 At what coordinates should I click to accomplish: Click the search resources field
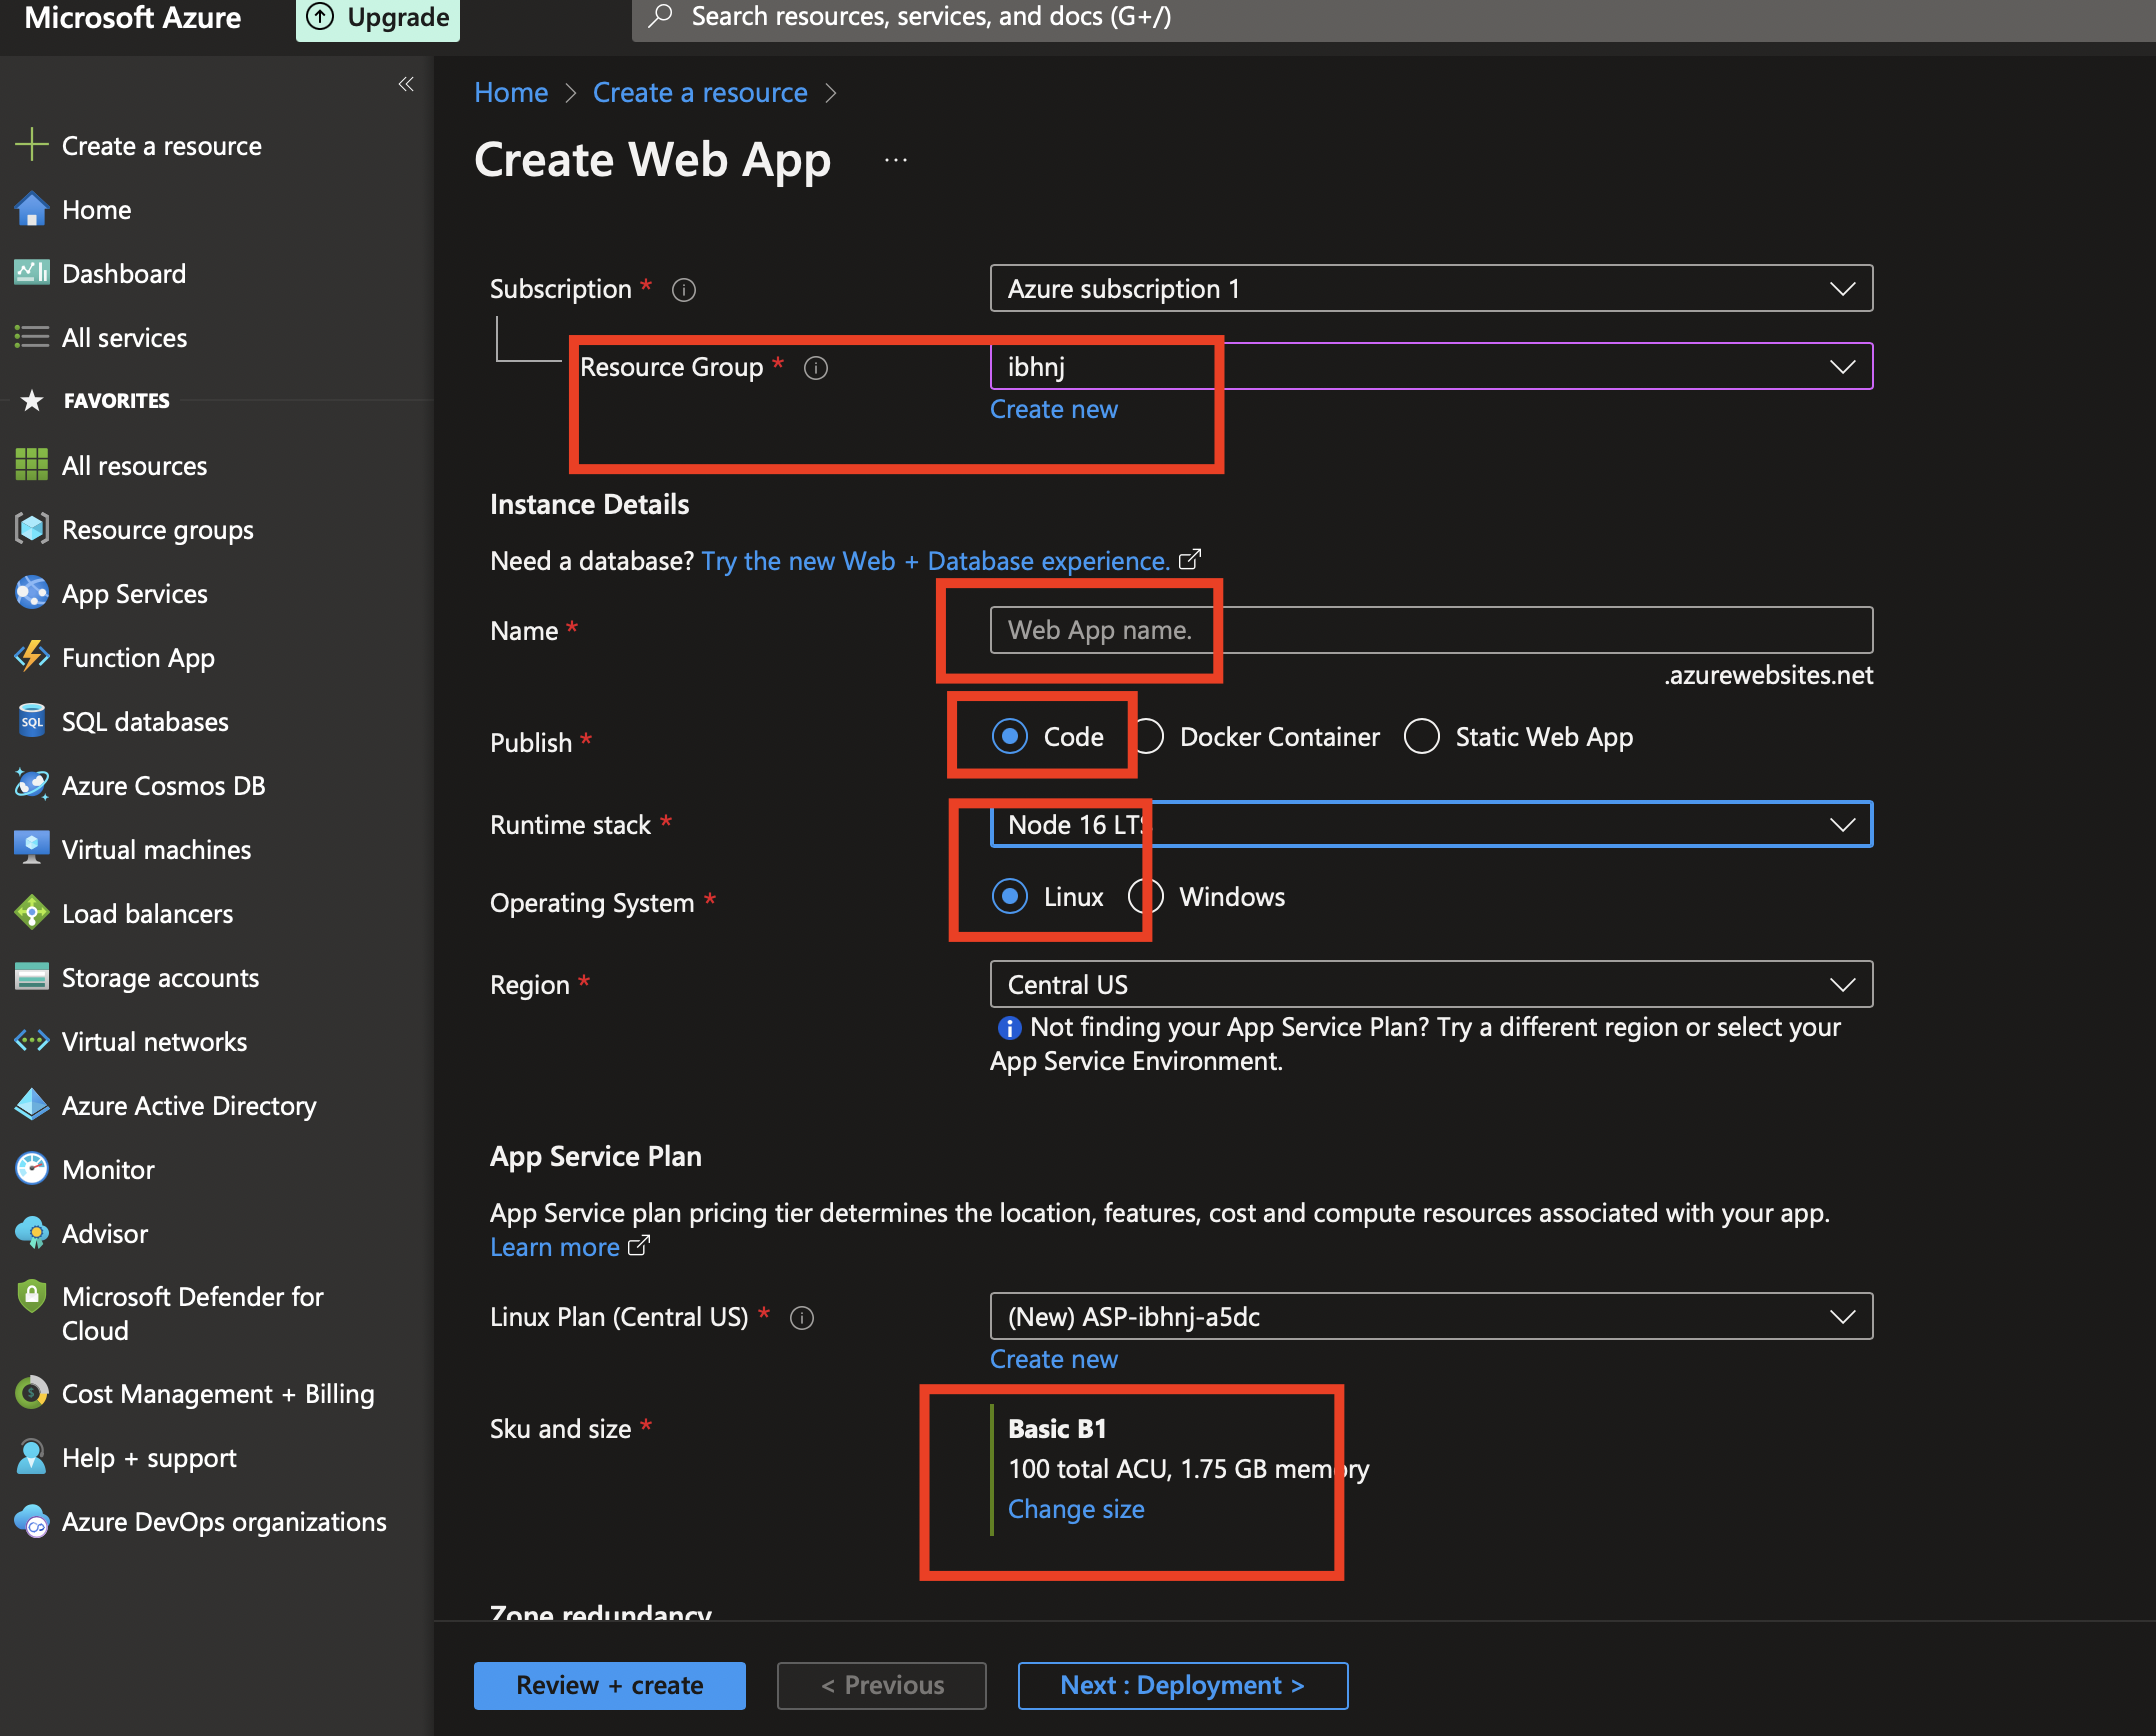[x=1393, y=18]
